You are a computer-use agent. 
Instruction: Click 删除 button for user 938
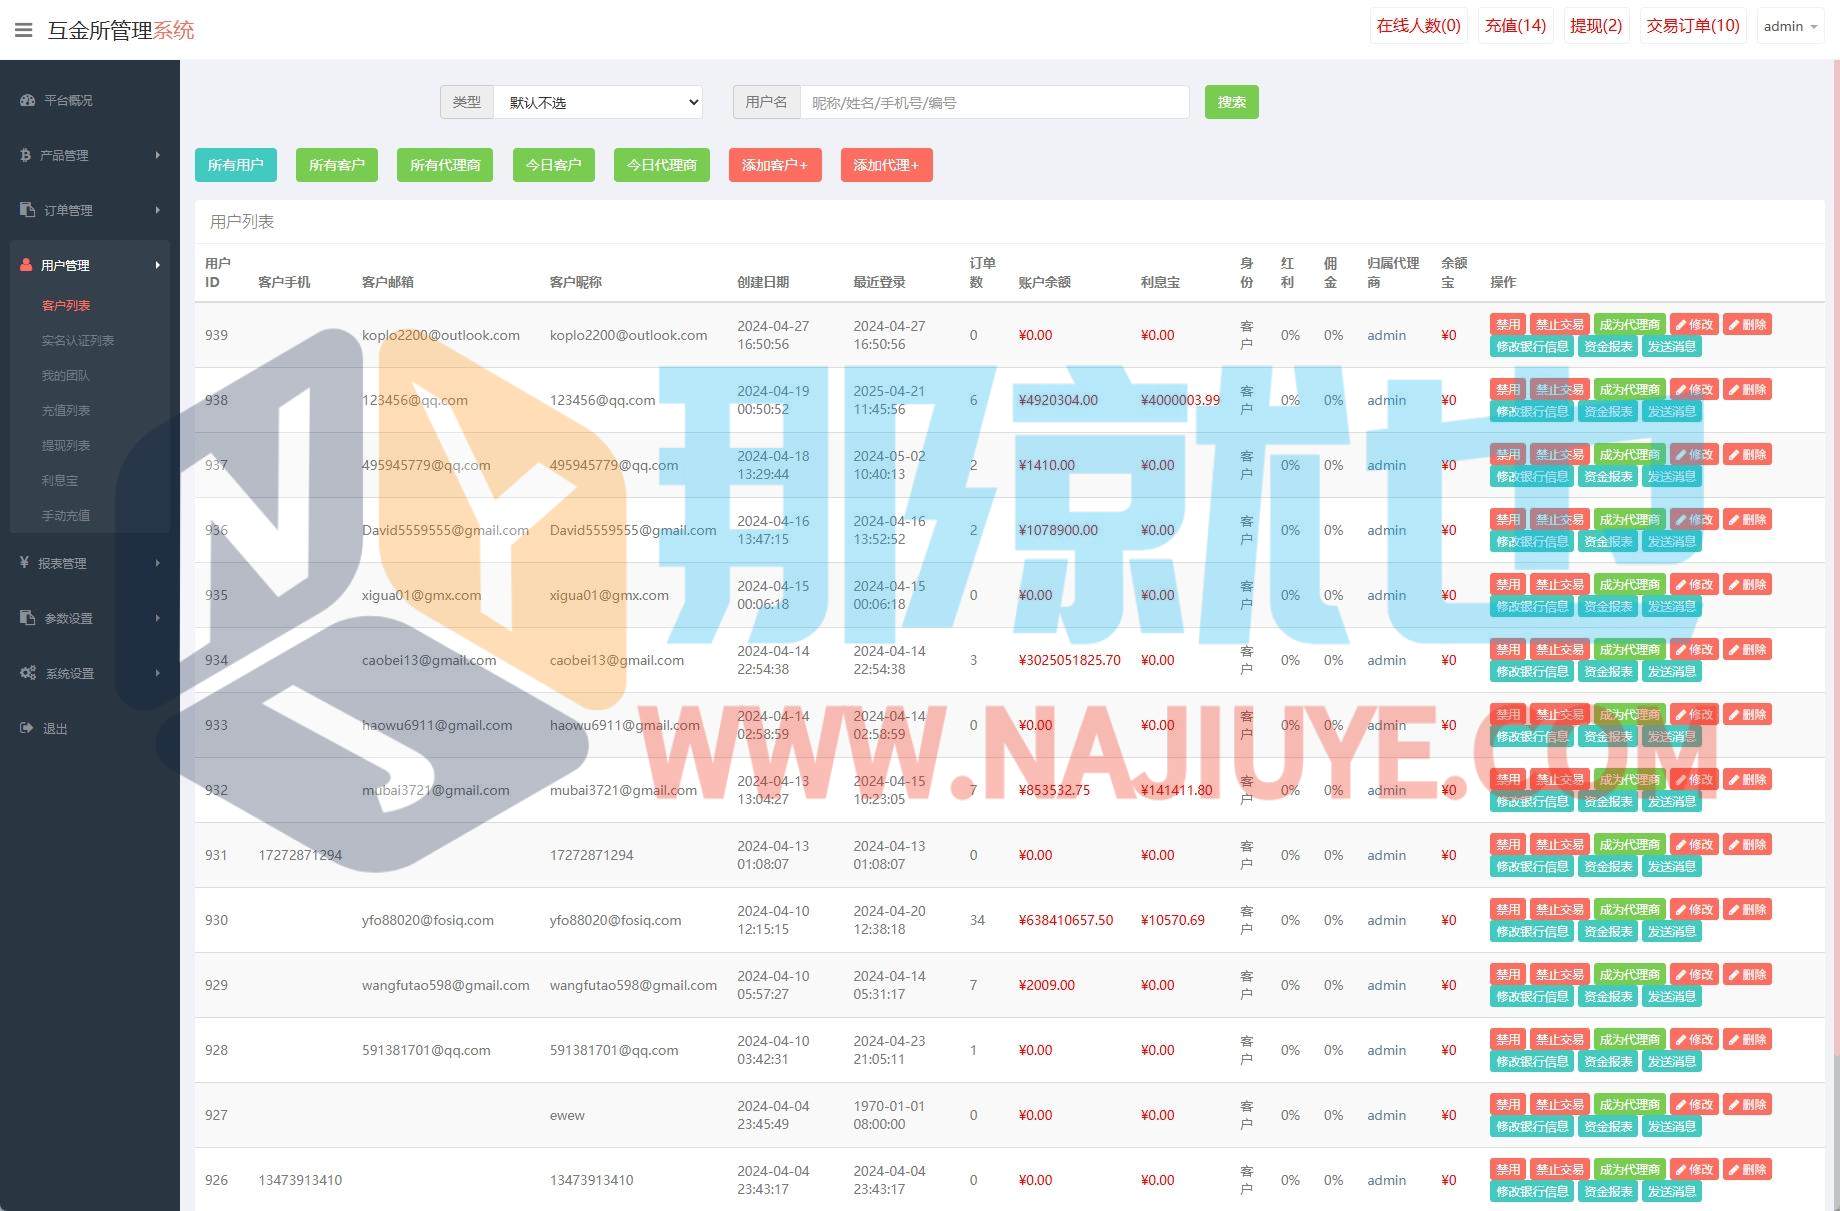click(x=1747, y=389)
